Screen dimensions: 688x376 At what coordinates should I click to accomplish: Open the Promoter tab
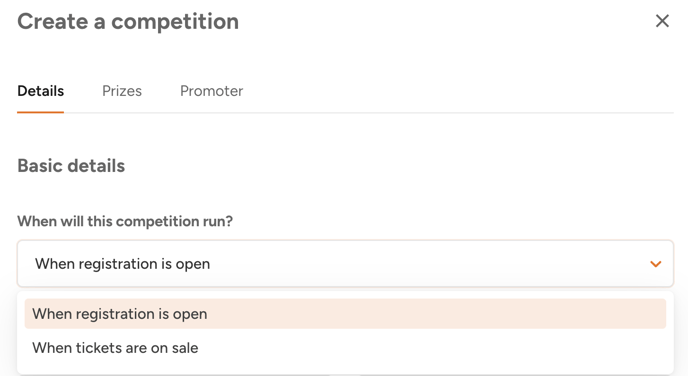[x=211, y=91]
